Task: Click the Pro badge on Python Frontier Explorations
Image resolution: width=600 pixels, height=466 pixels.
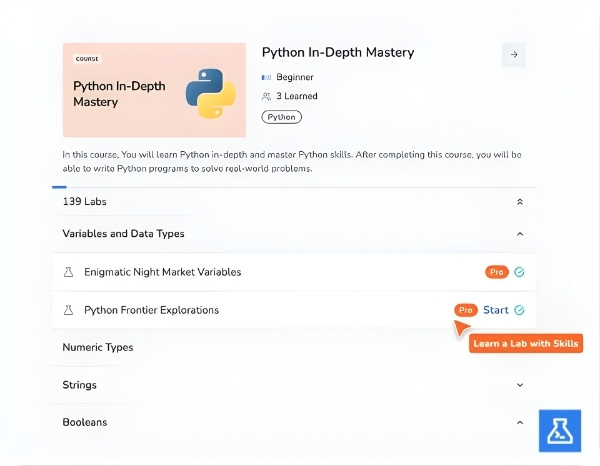Action: [465, 310]
